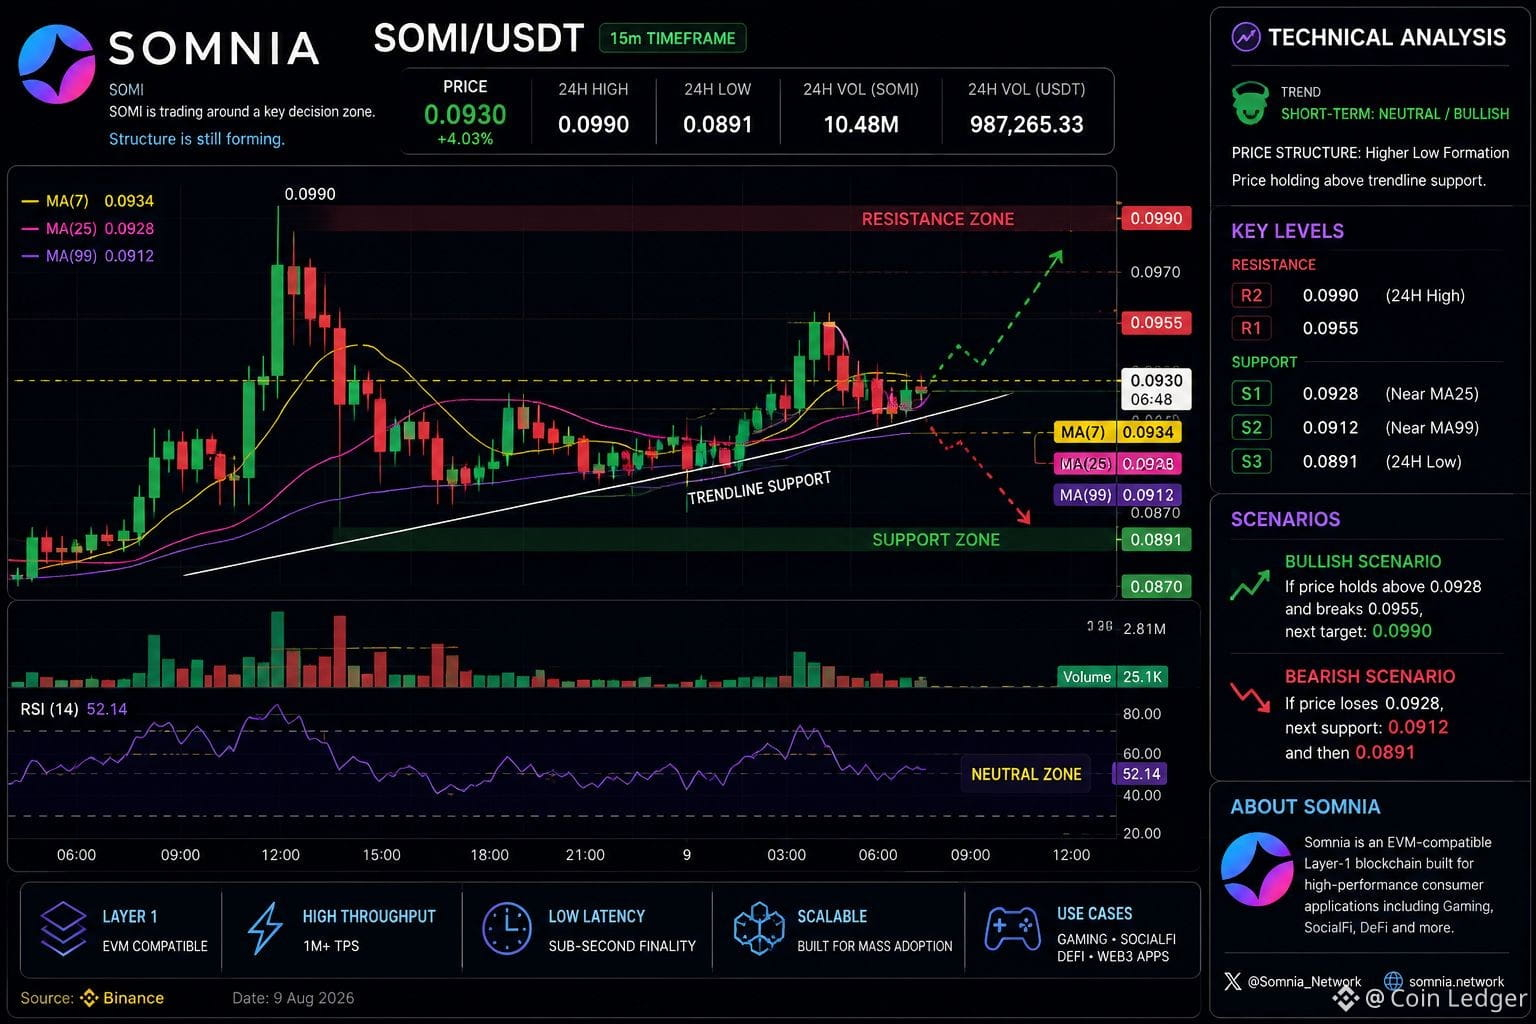Click the 80.00 RSI scale value
This screenshot has height=1024, width=1536.
click(x=1142, y=714)
